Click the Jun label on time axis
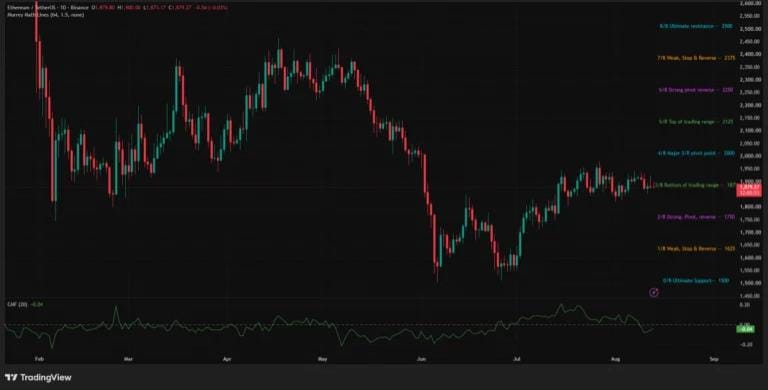 click(x=421, y=359)
